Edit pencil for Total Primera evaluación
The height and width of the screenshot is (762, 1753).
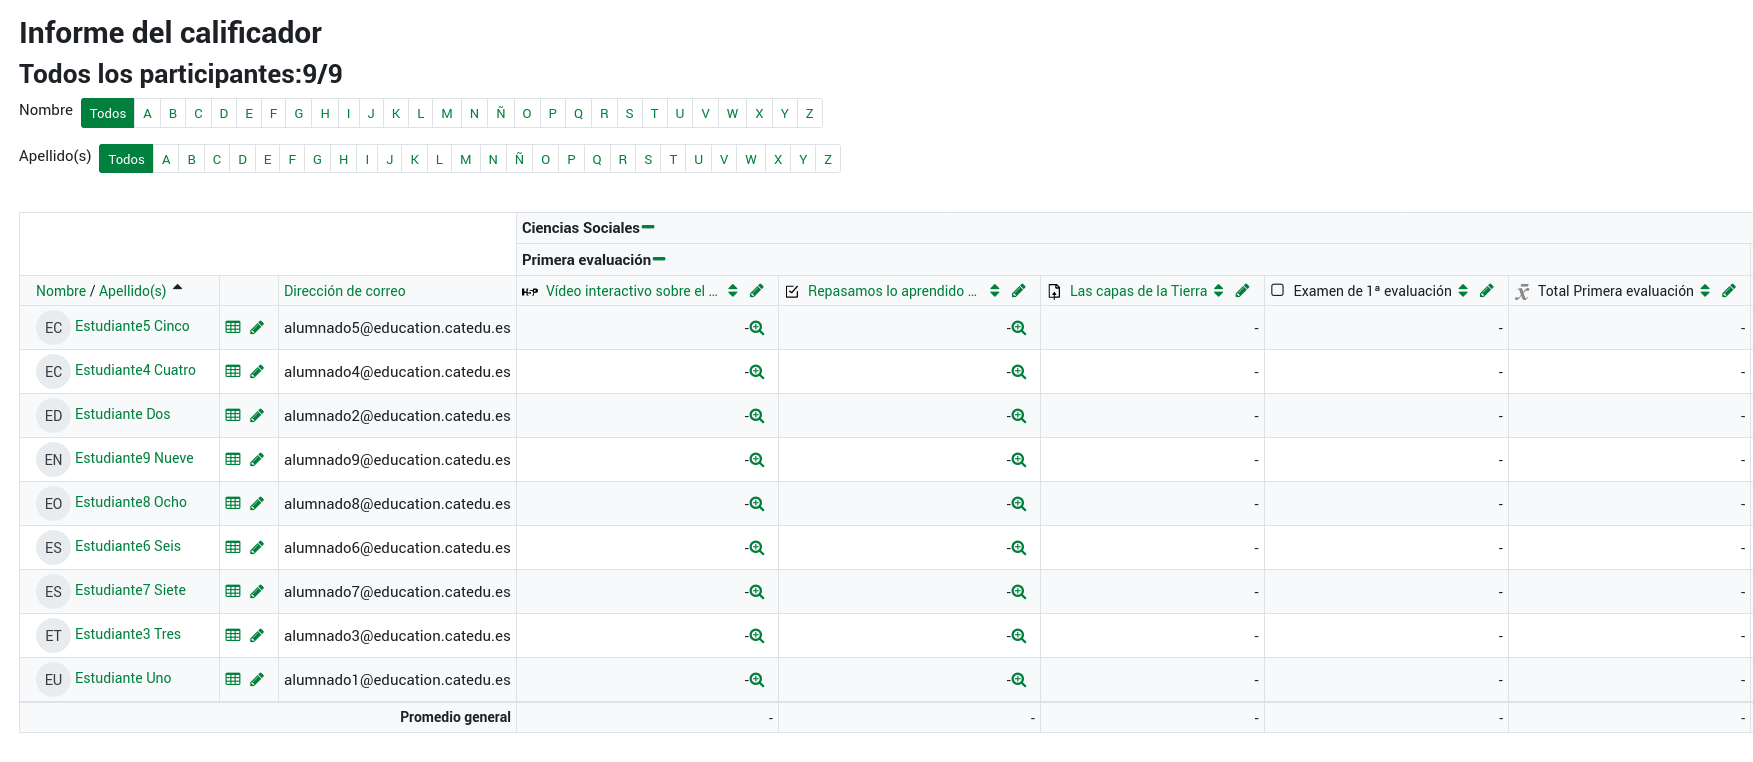[1729, 291]
